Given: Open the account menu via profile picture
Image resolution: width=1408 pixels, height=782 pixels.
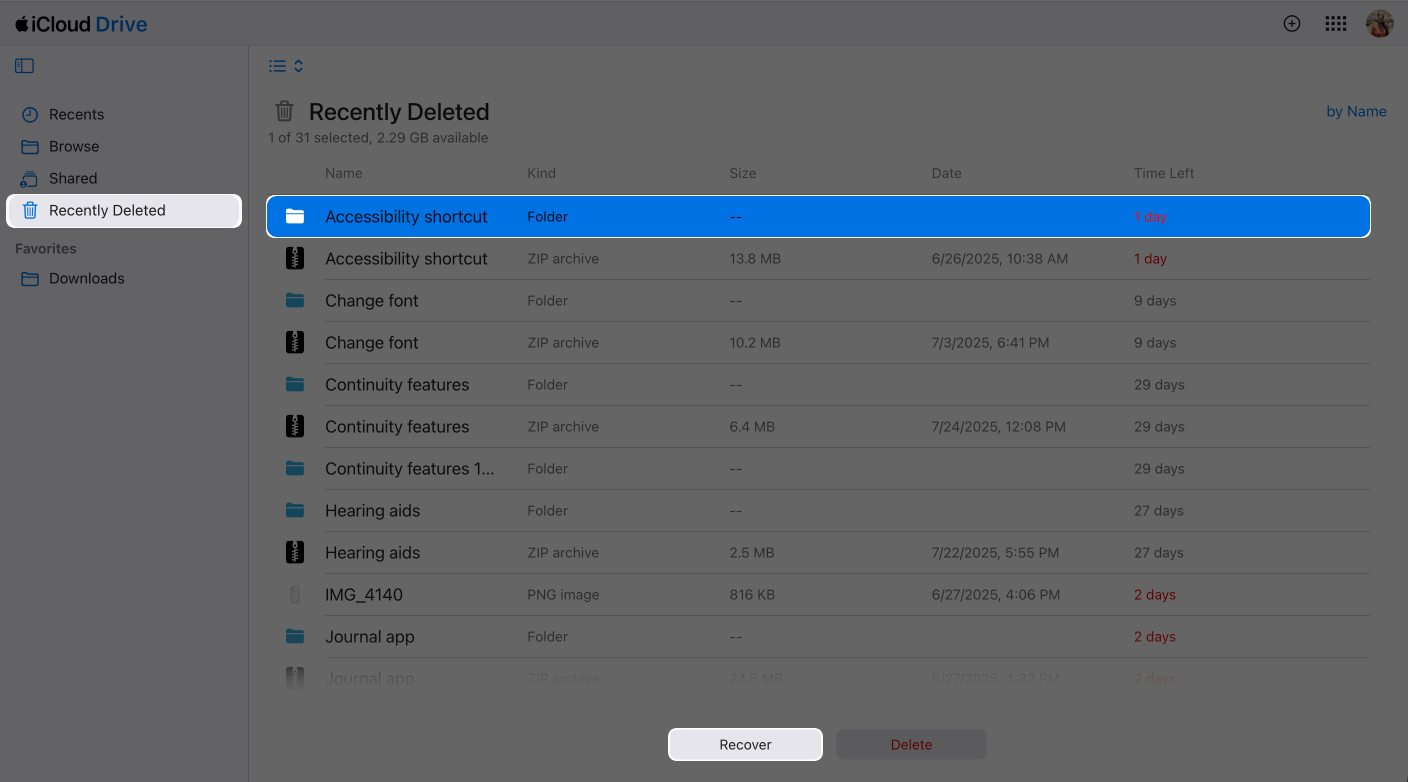Looking at the screenshot, I should click(1379, 23).
